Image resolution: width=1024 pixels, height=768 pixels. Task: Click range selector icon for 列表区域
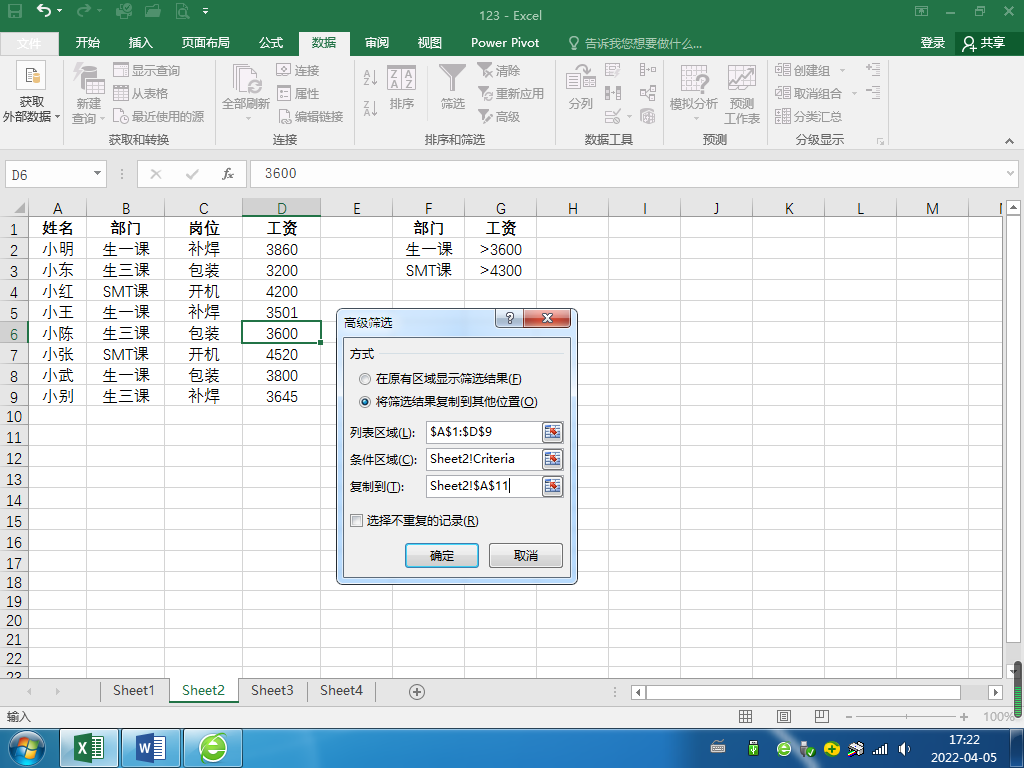[x=552, y=432]
